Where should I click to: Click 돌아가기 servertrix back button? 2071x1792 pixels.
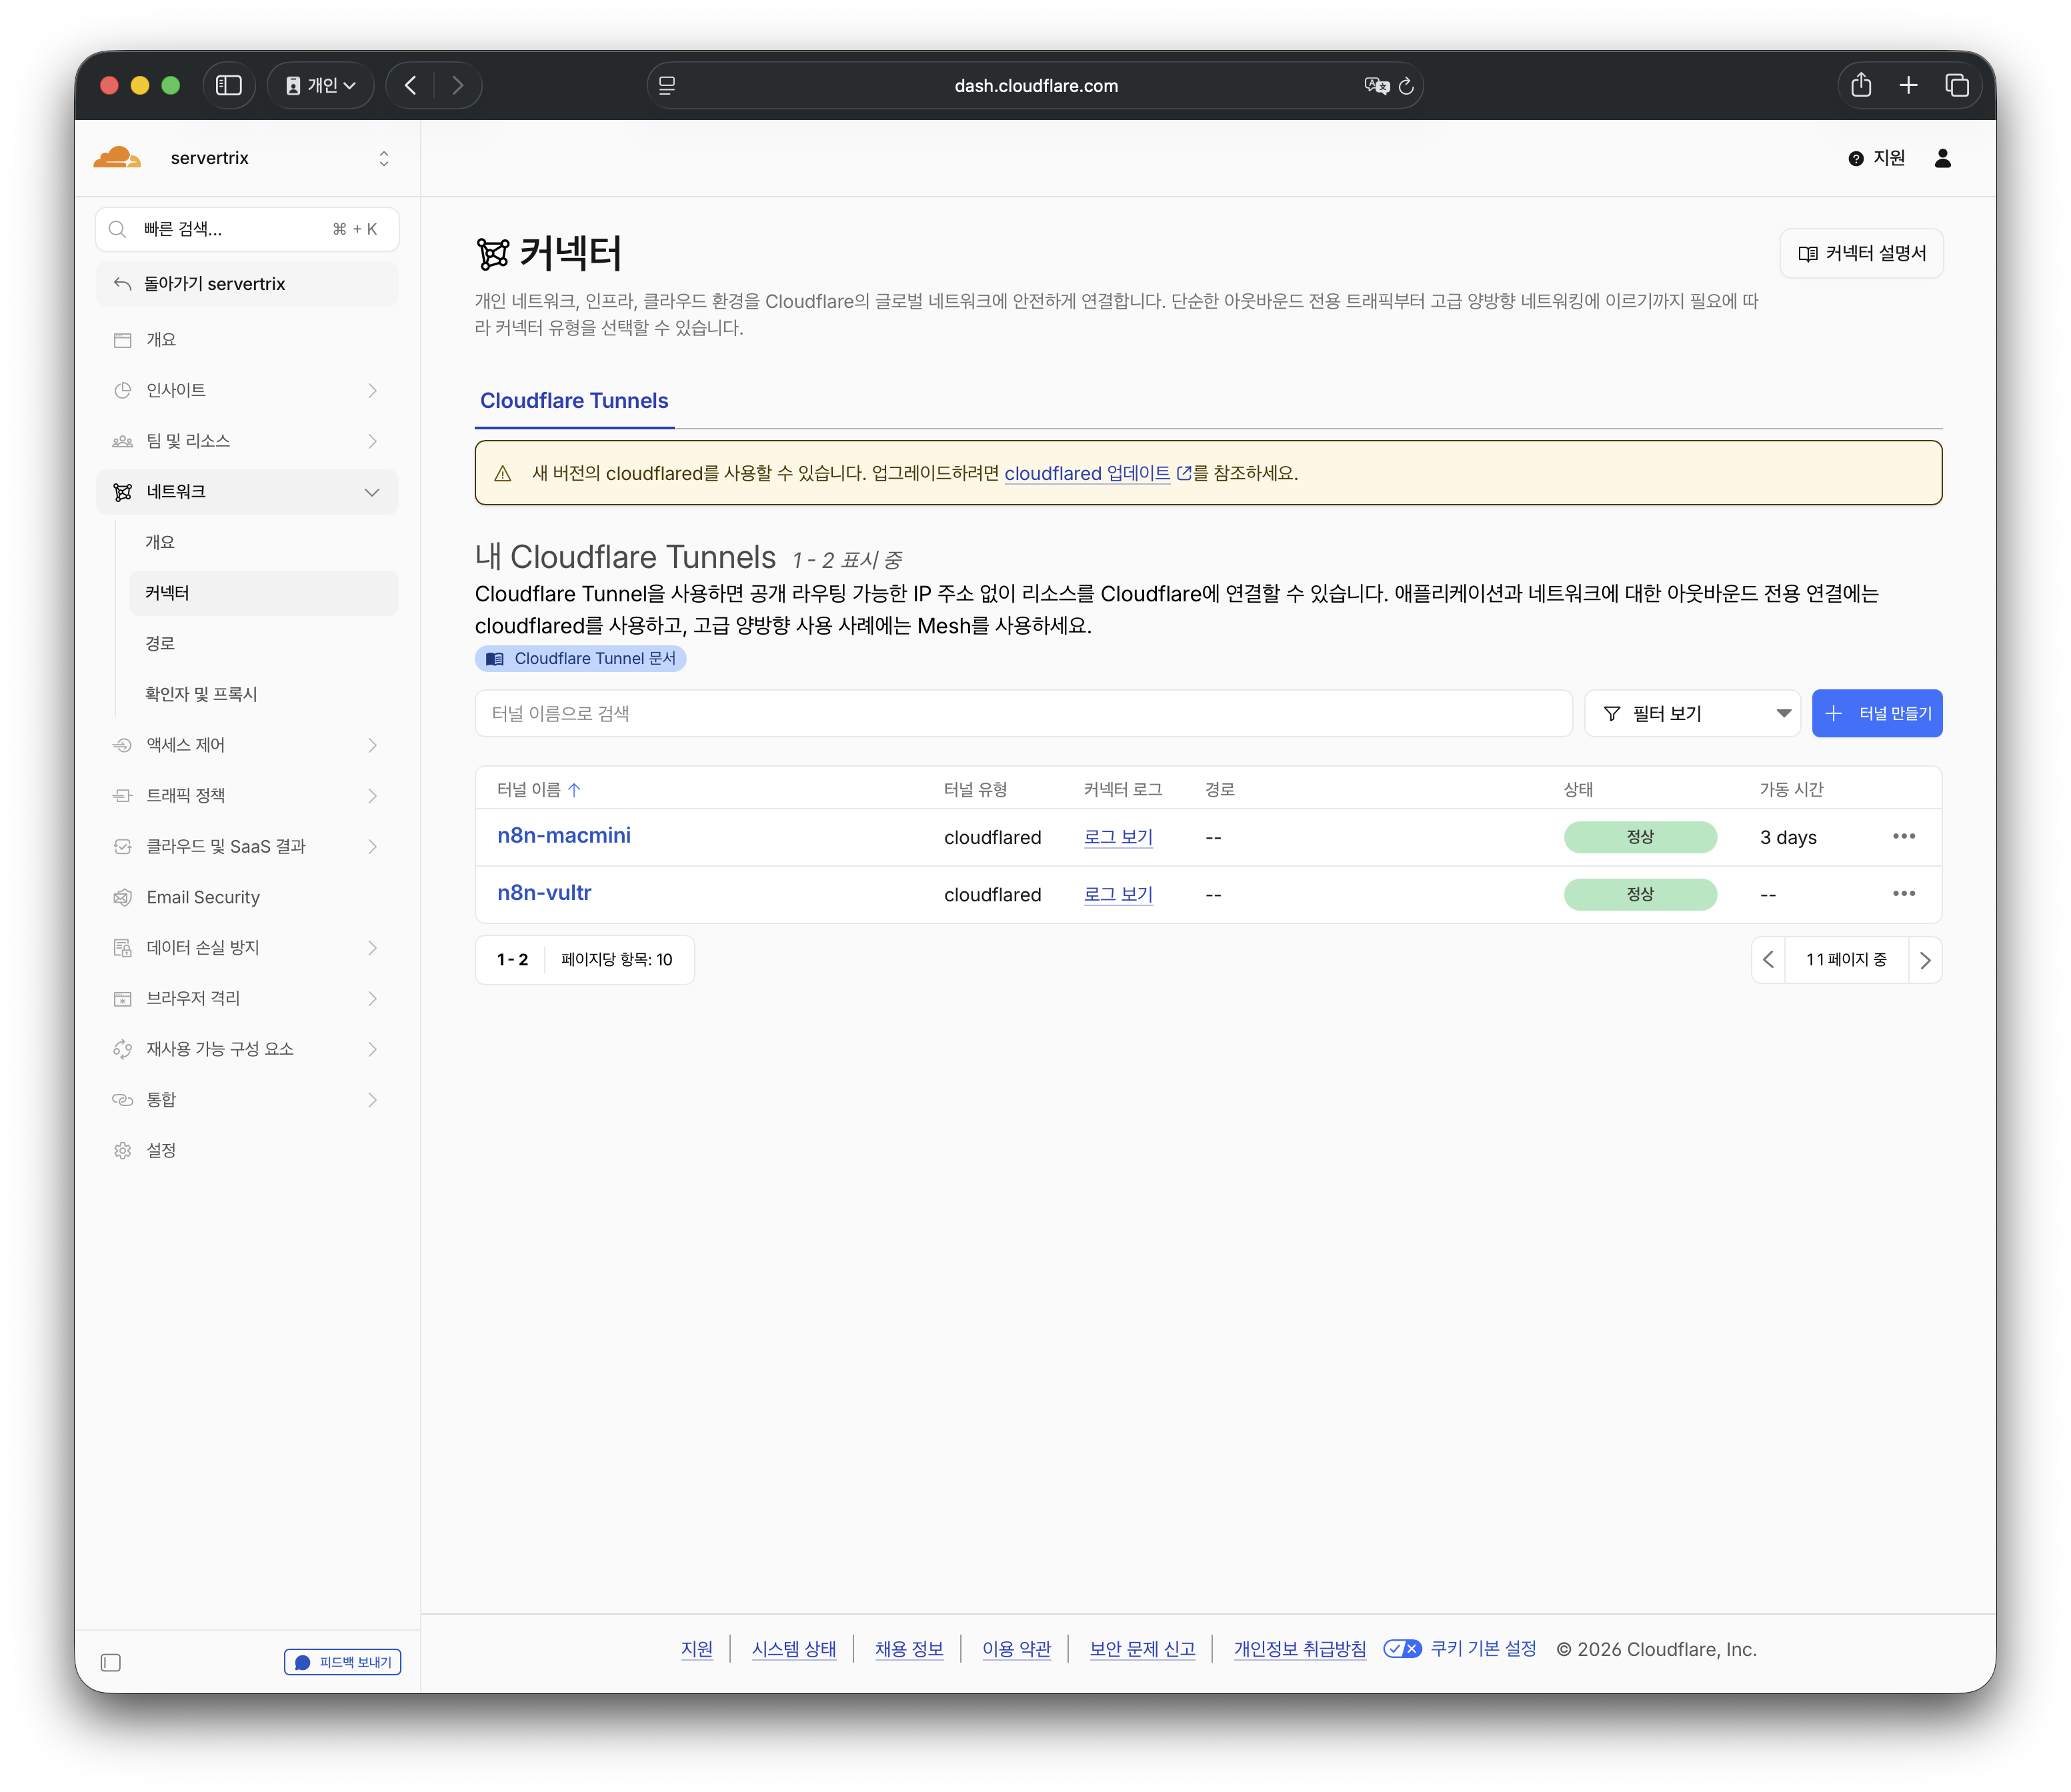click(x=247, y=284)
